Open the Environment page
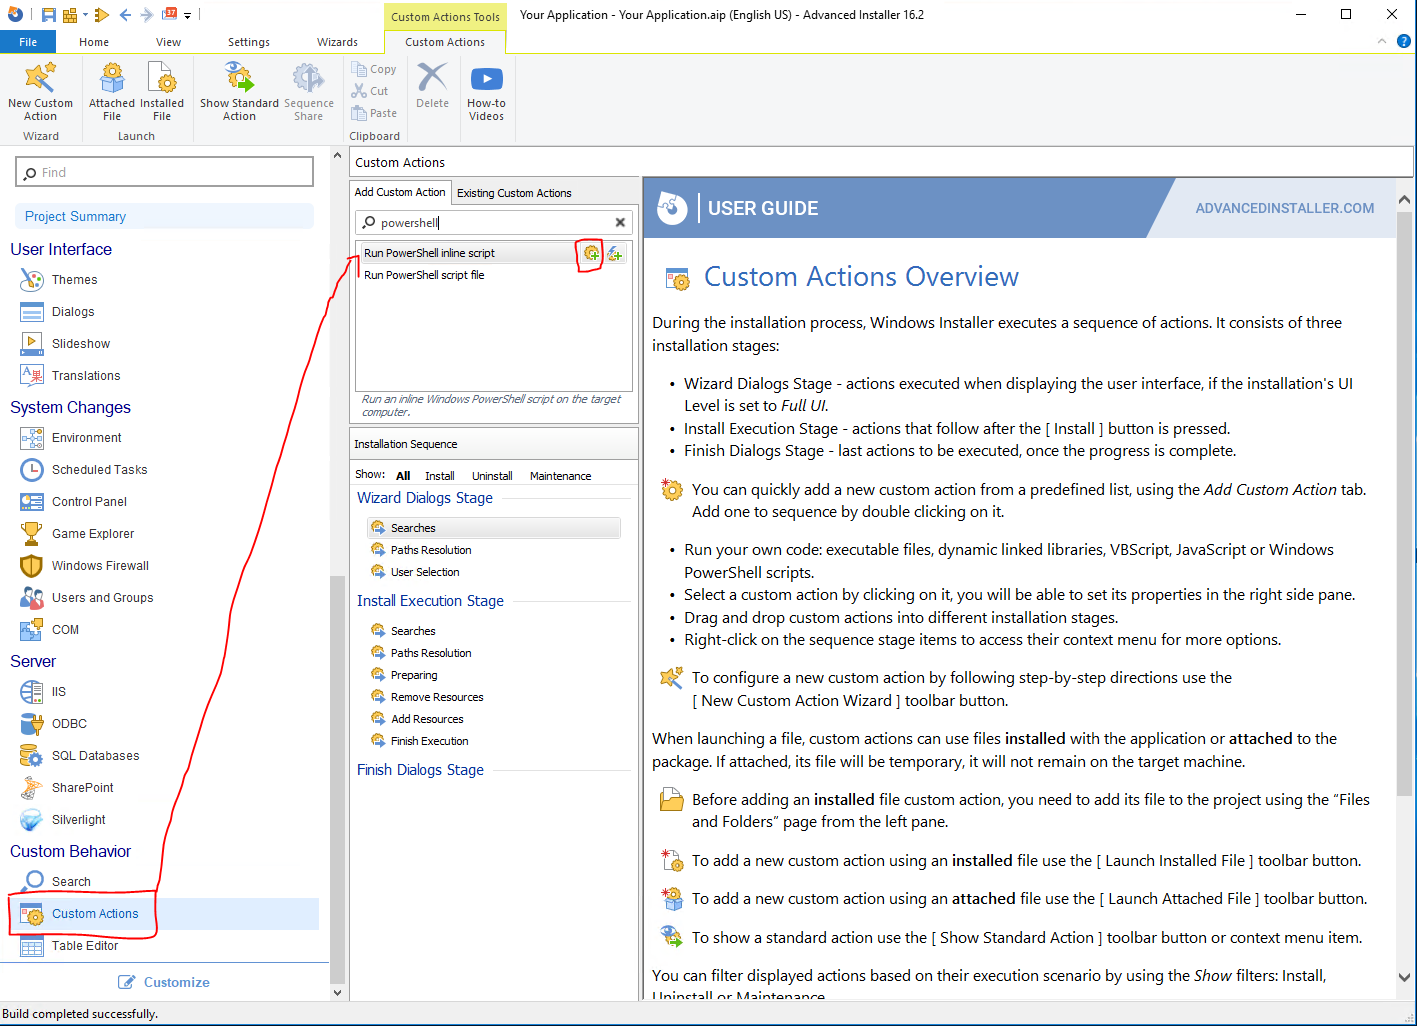Viewport: 1417px width, 1026px height. point(87,438)
